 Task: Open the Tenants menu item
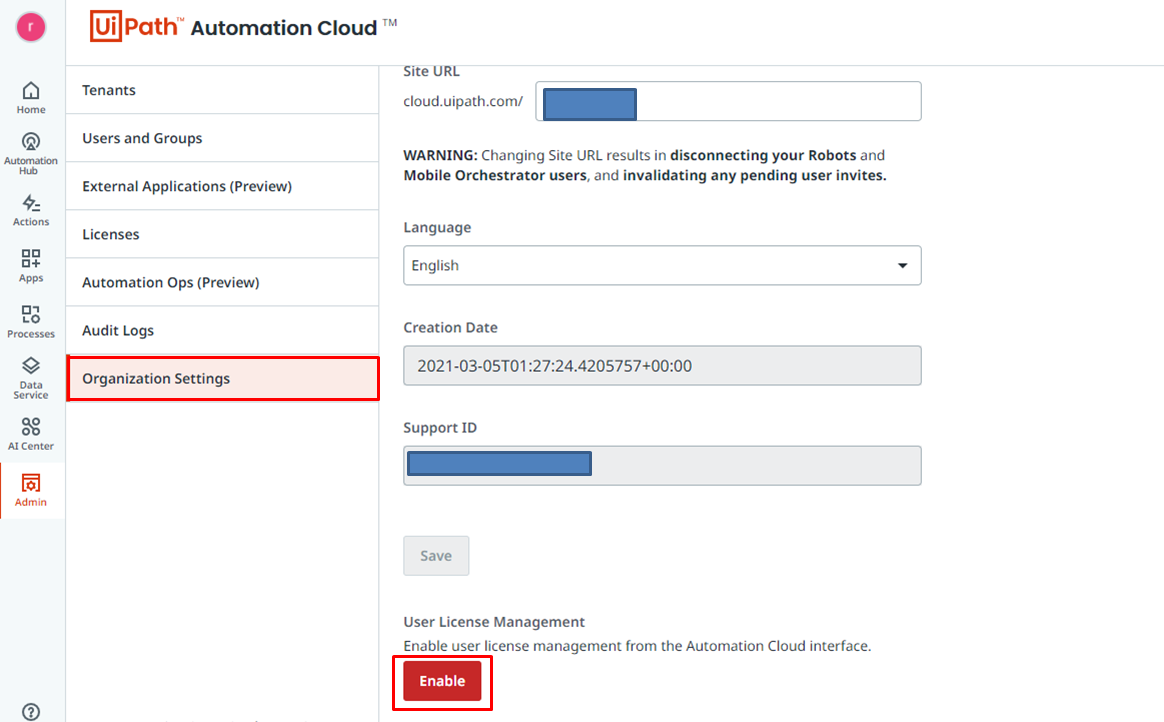(222, 90)
